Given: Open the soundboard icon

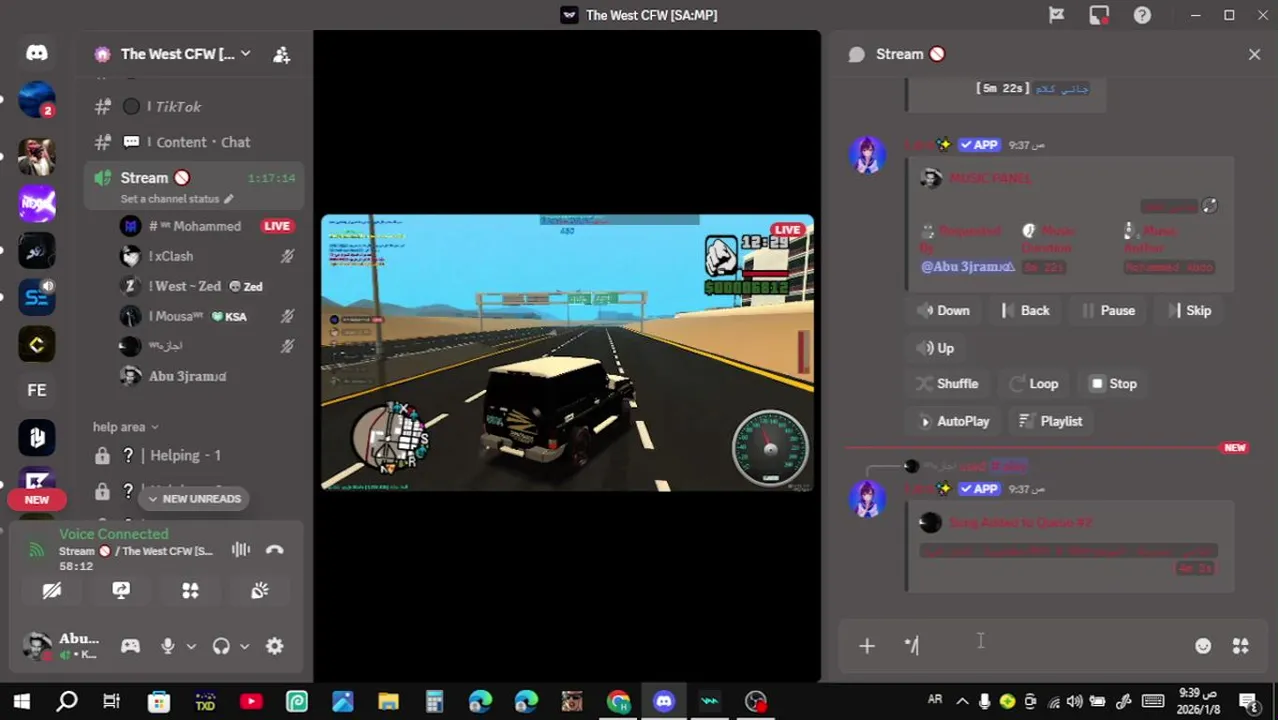Looking at the screenshot, I should coord(260,591).
